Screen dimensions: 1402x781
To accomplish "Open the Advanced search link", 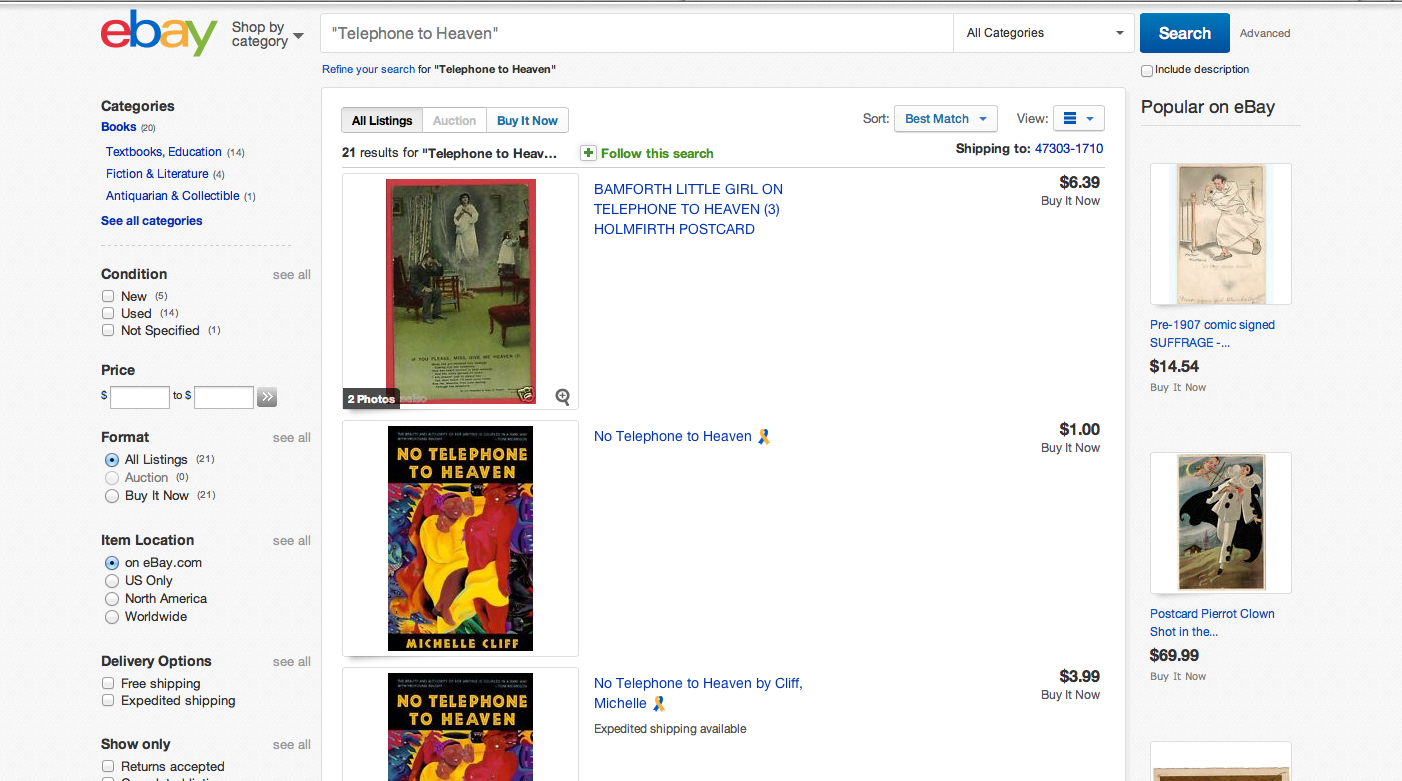I will [1265, 34].
